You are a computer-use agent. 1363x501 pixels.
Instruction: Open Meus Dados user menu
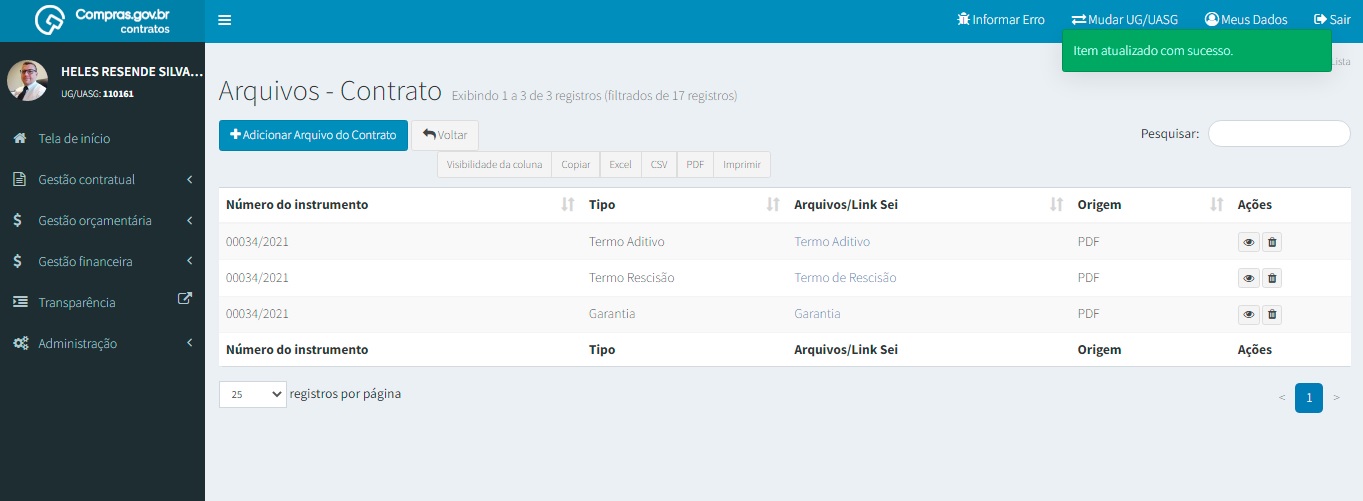[1246, 19]
